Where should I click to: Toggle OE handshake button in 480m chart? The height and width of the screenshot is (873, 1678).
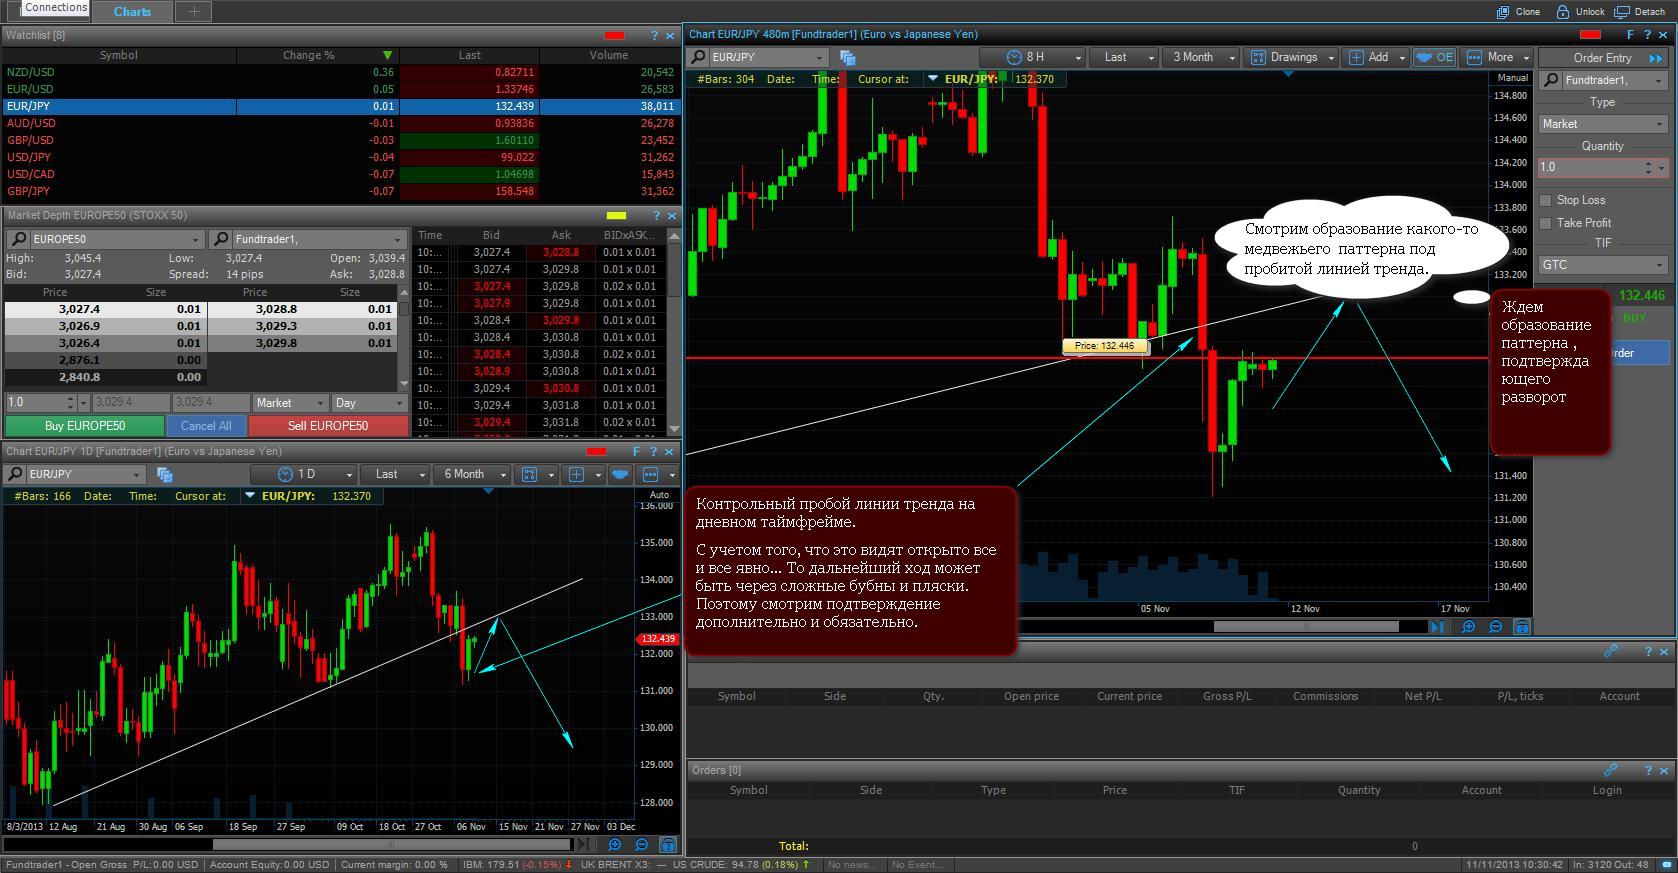coord(1435,57)
